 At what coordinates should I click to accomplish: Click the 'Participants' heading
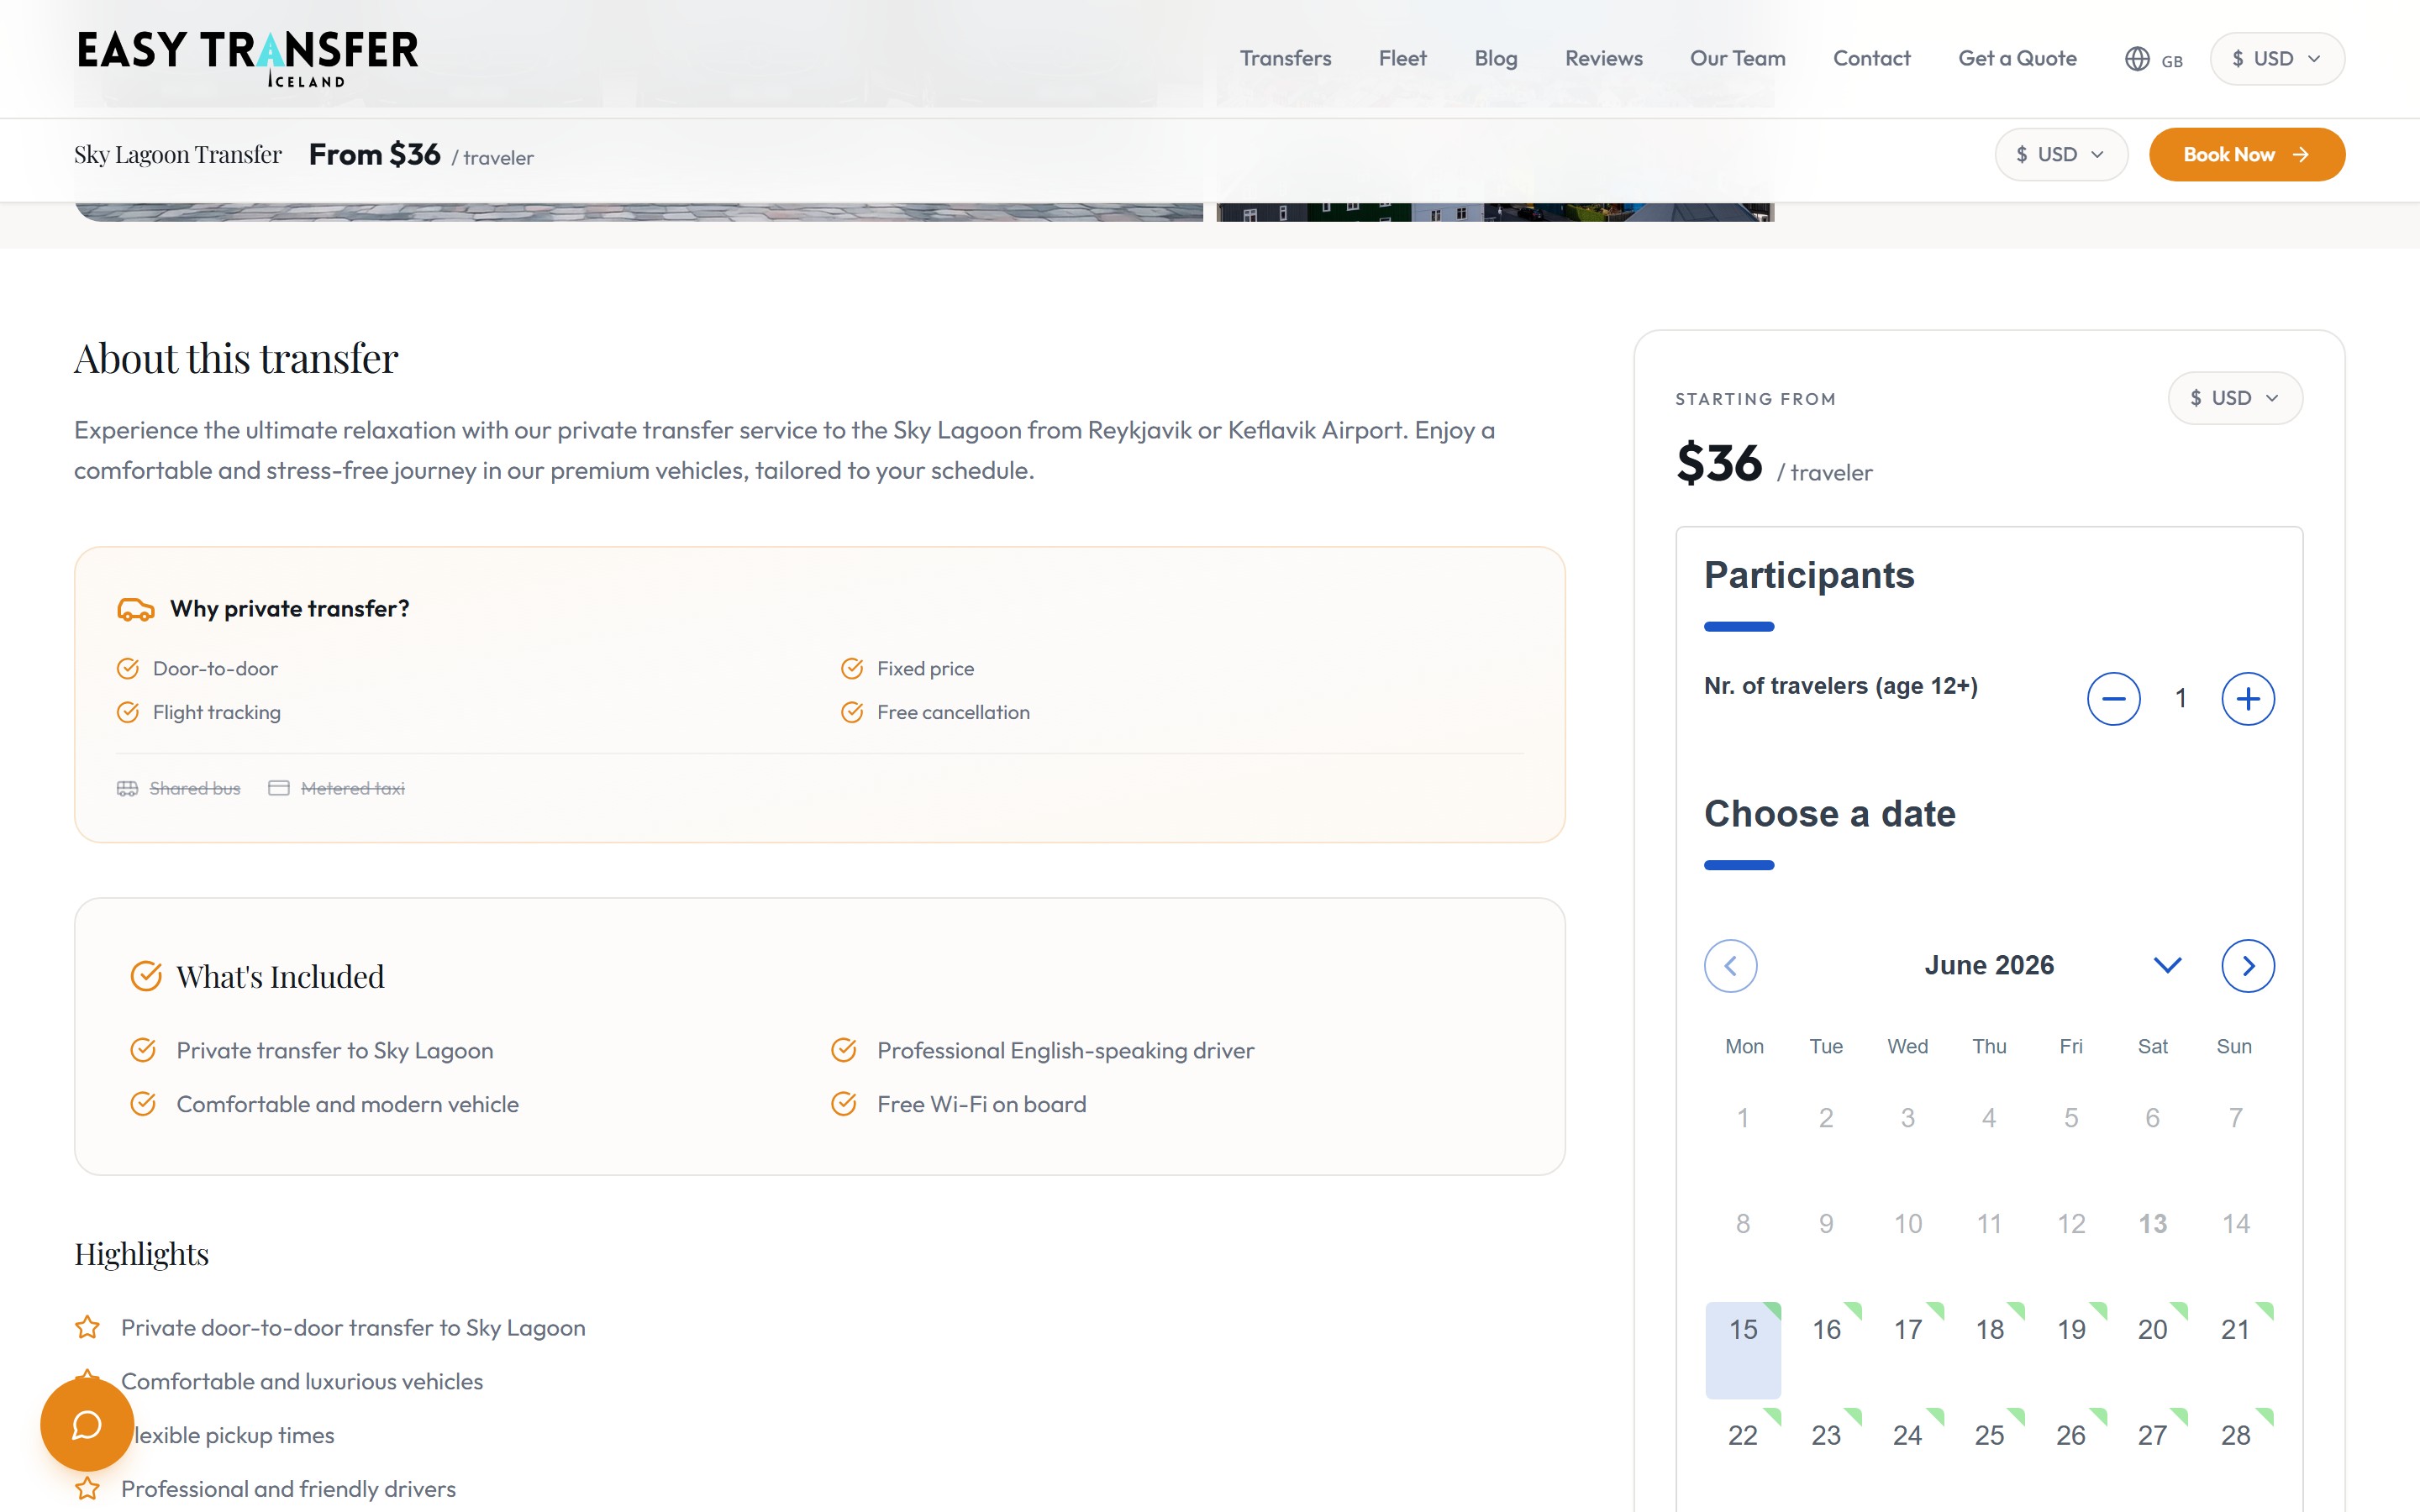pyautogui.click(x=1809, y=575)
